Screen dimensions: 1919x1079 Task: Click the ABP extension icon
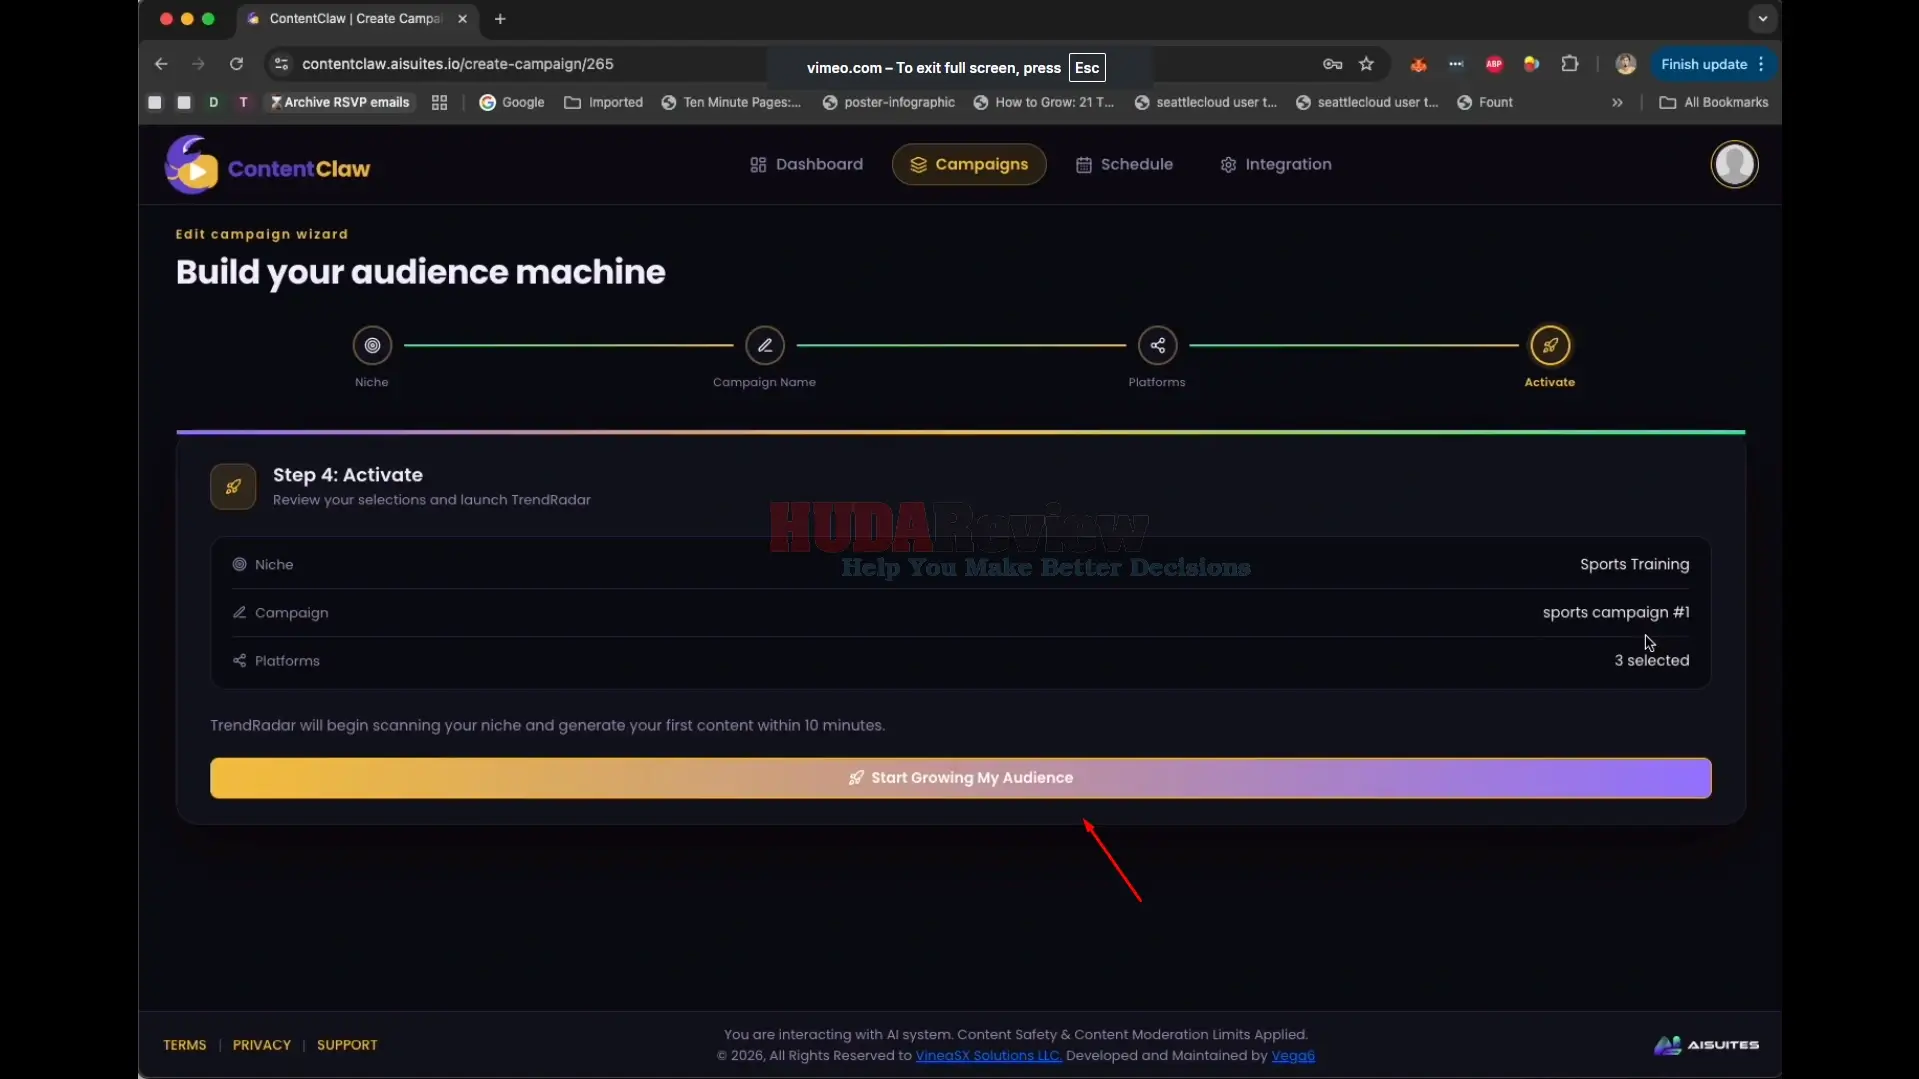point(1494,64)
